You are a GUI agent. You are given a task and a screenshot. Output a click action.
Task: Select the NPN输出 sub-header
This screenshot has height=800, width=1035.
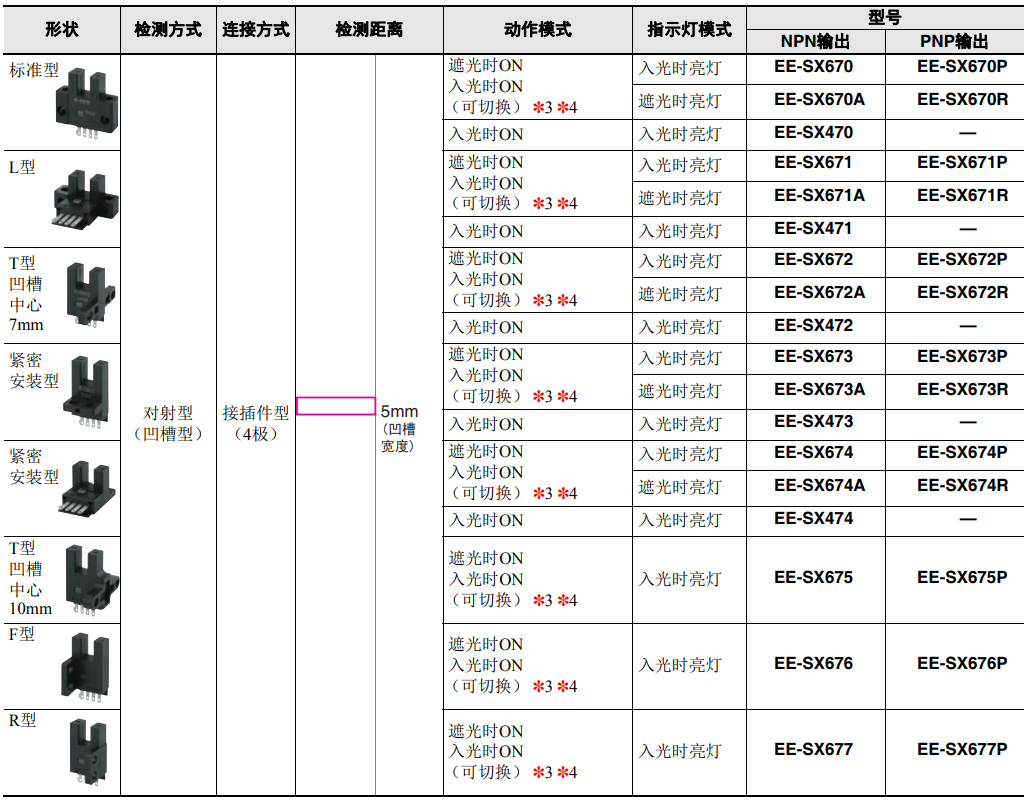815,42
